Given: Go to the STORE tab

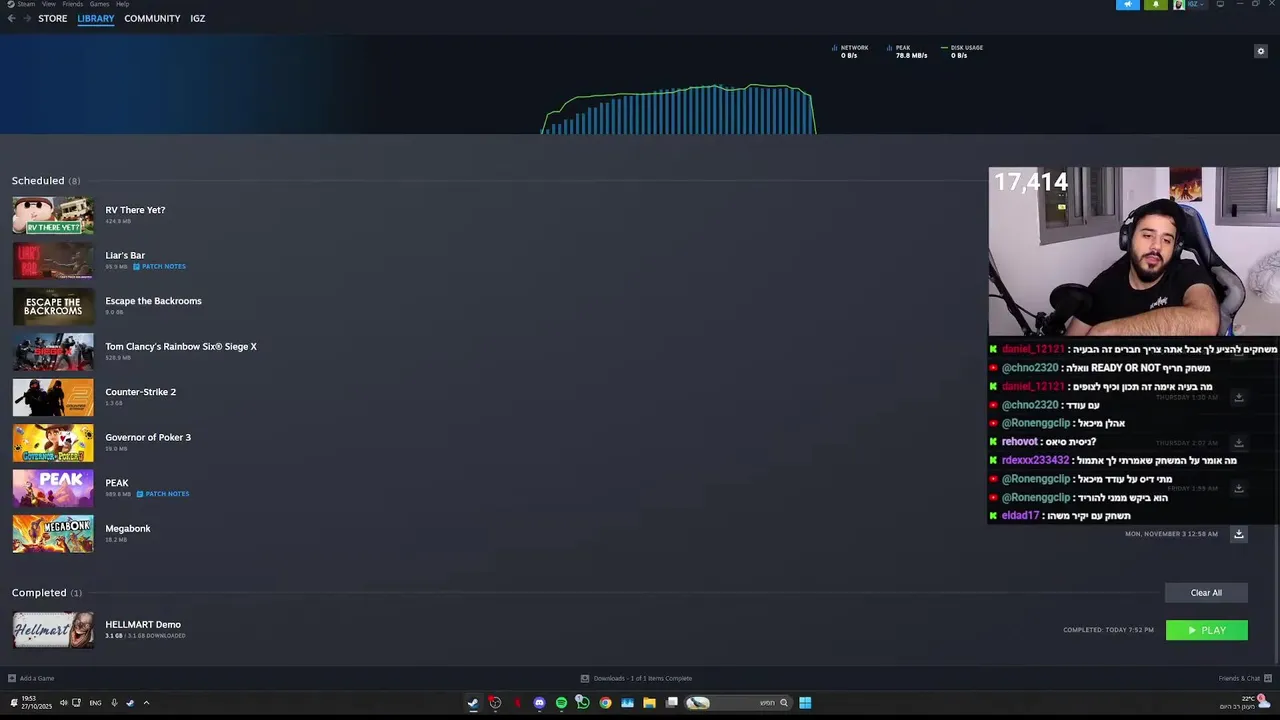Looking at the screenshot, I should click(x=53, y=18).
